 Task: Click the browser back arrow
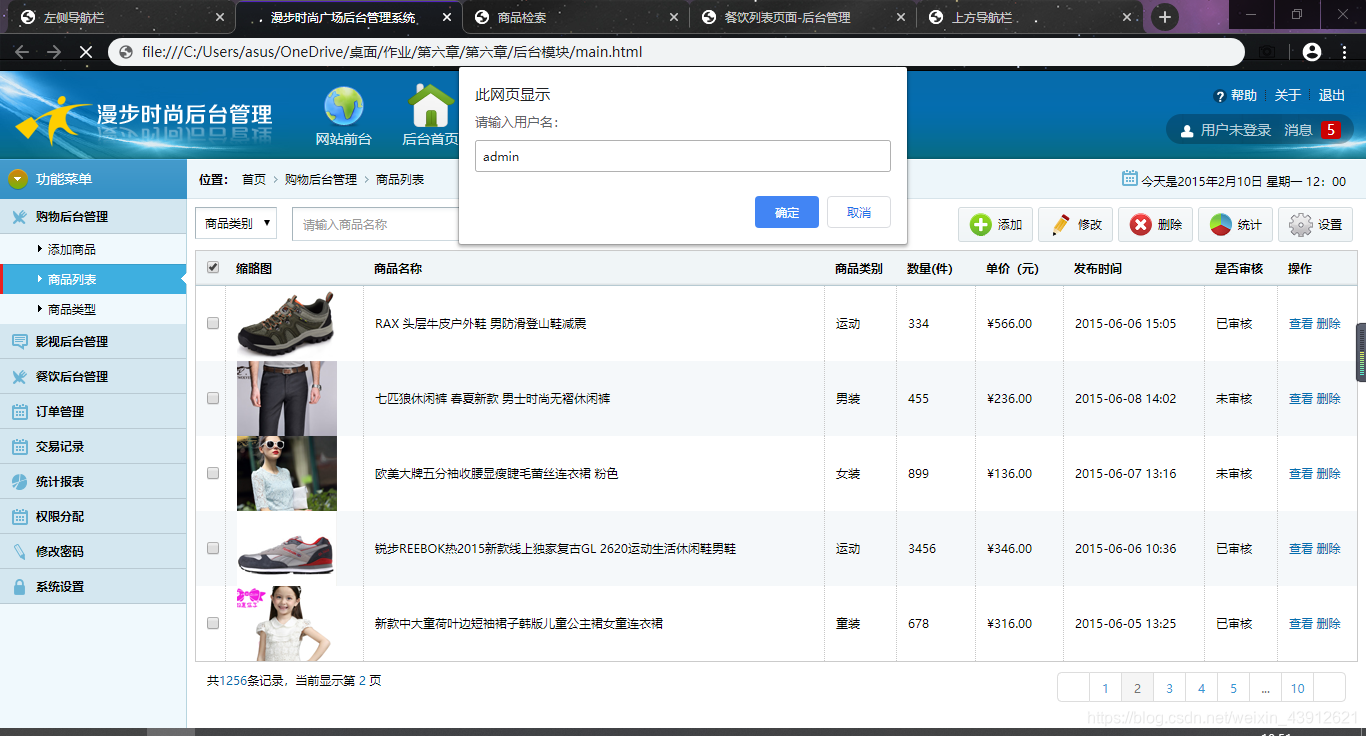(21, 52)
